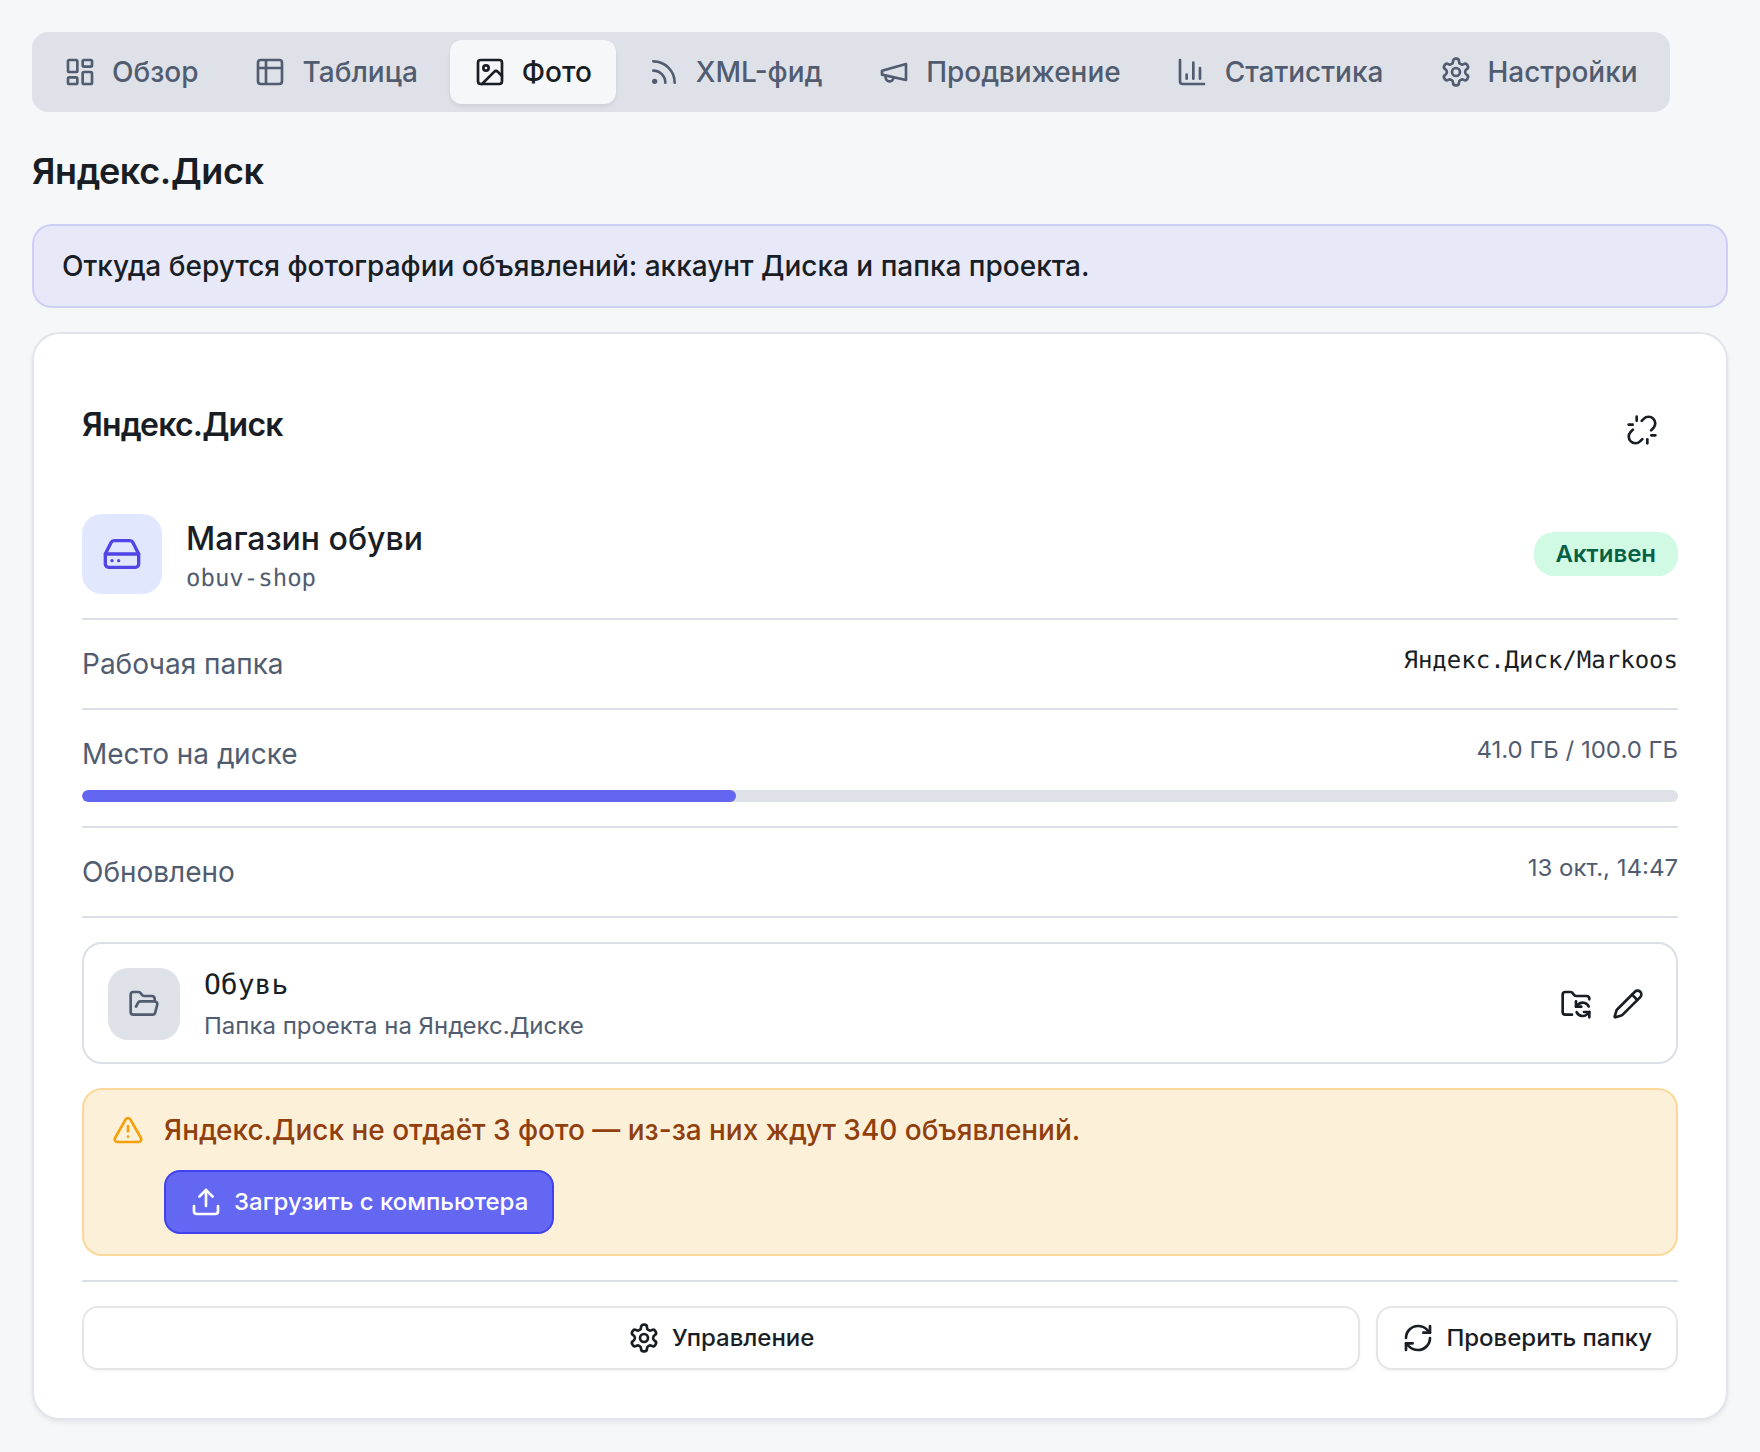Click the Магазин обуви title

pos(304,538)
